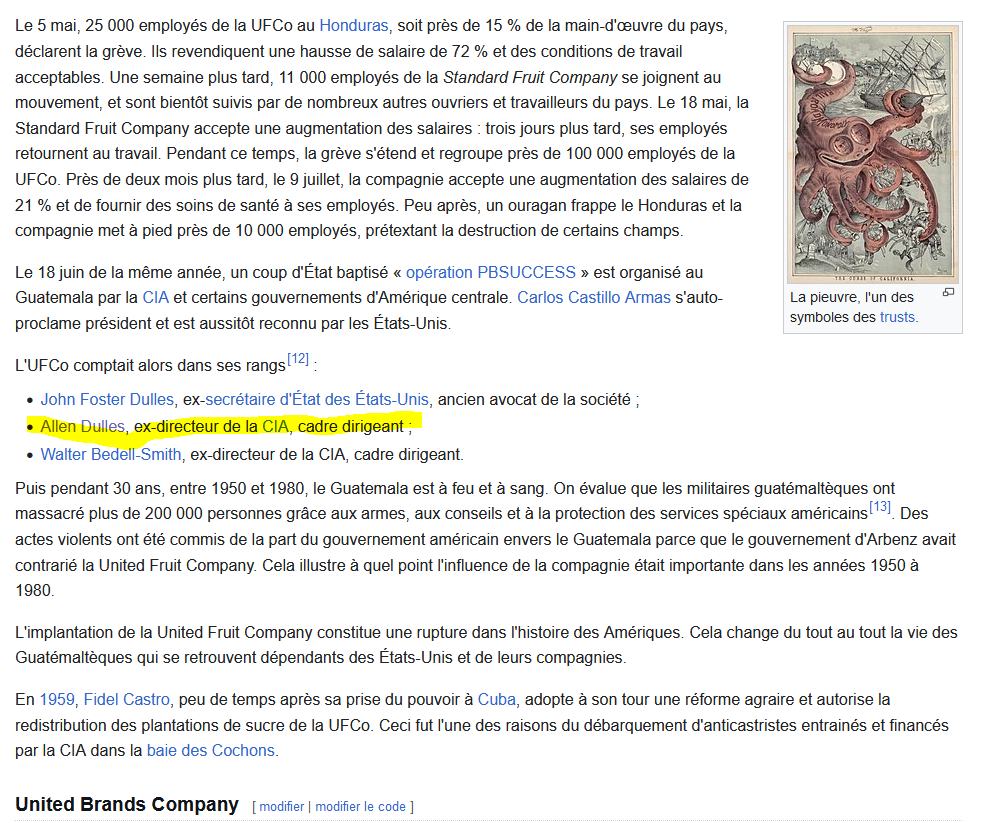Open CIA link in Allen Dulles row
990x823 pixels.
pos(276,427)
